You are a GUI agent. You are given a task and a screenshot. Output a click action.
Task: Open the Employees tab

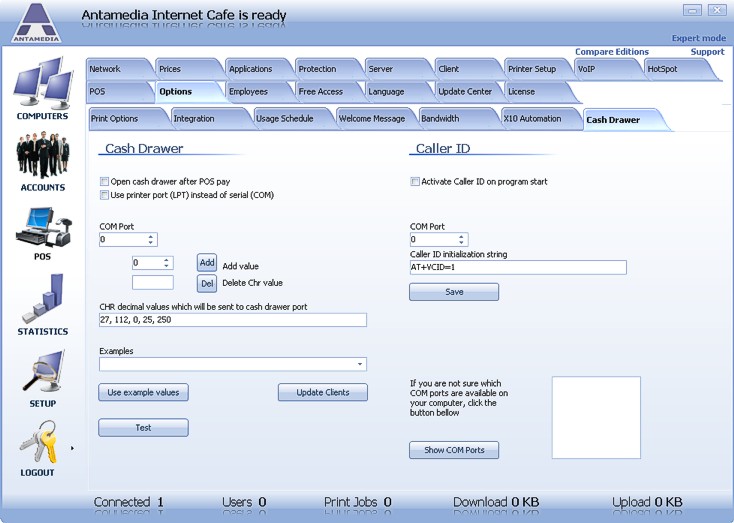pos(258,92)
